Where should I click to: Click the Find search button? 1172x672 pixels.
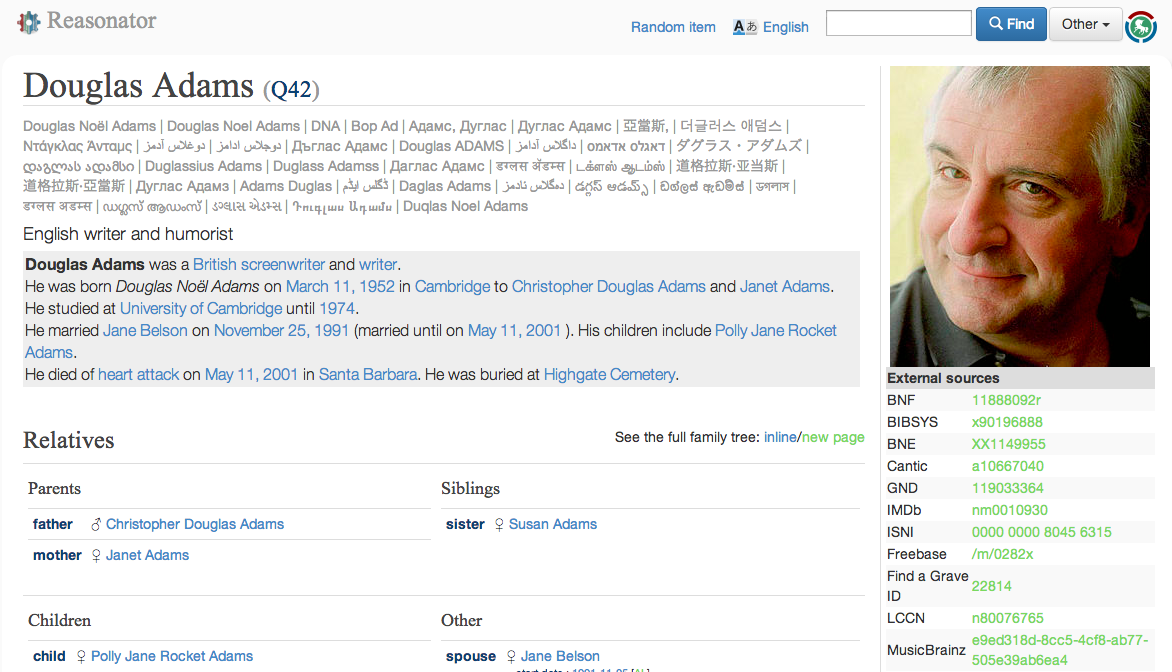(1011, 24)
